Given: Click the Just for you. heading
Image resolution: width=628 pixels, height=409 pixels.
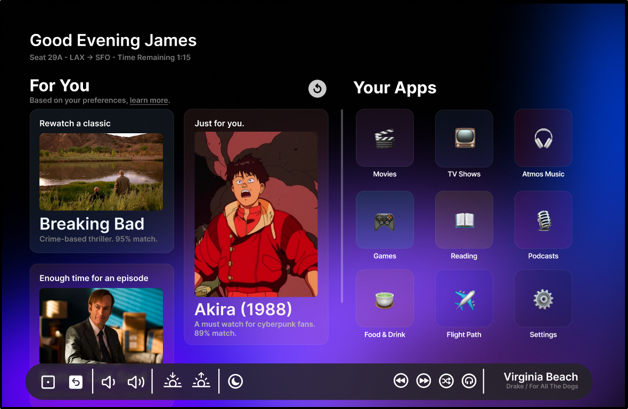Looking at the screenshot, I should pos(219,123).
